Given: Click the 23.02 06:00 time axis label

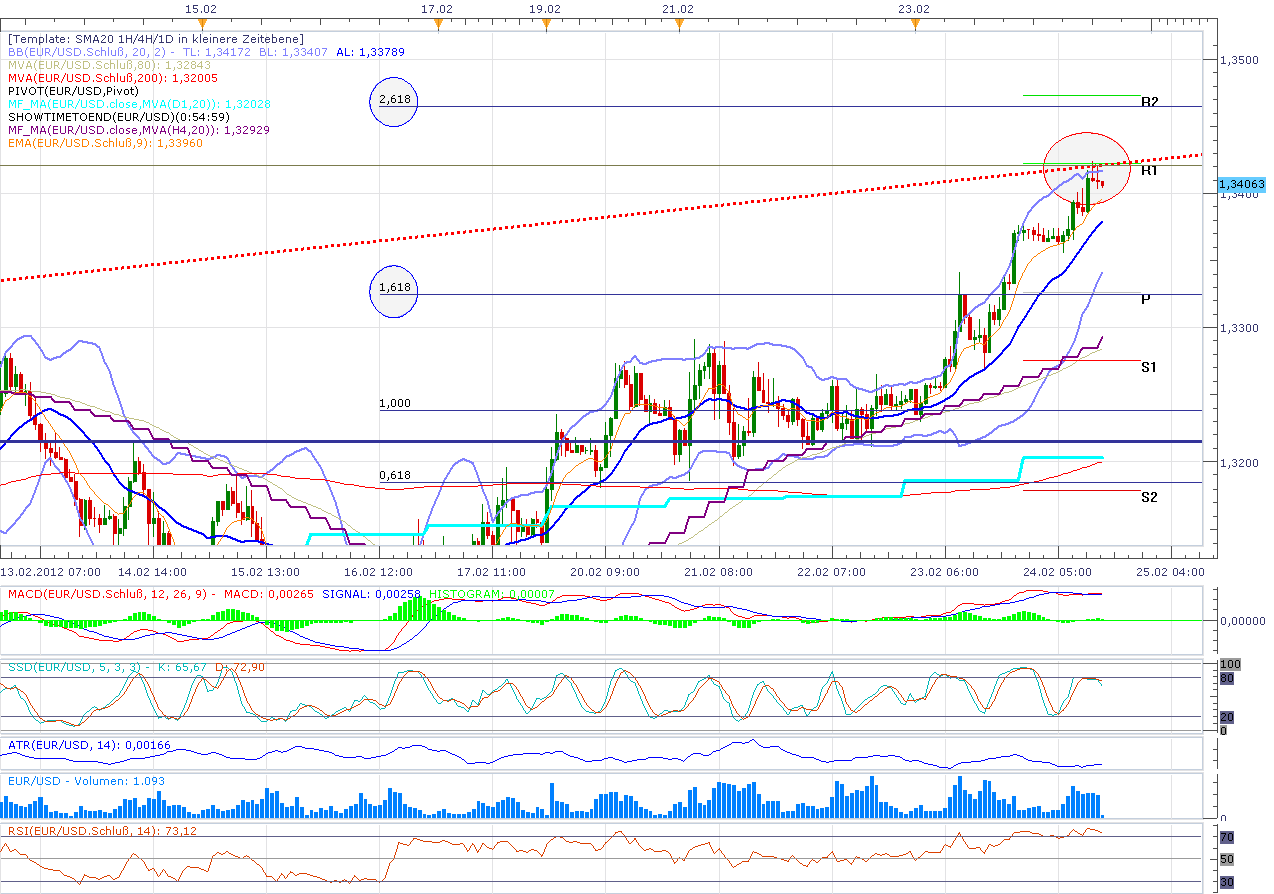Looking at the screenshot, I should 946,572.
